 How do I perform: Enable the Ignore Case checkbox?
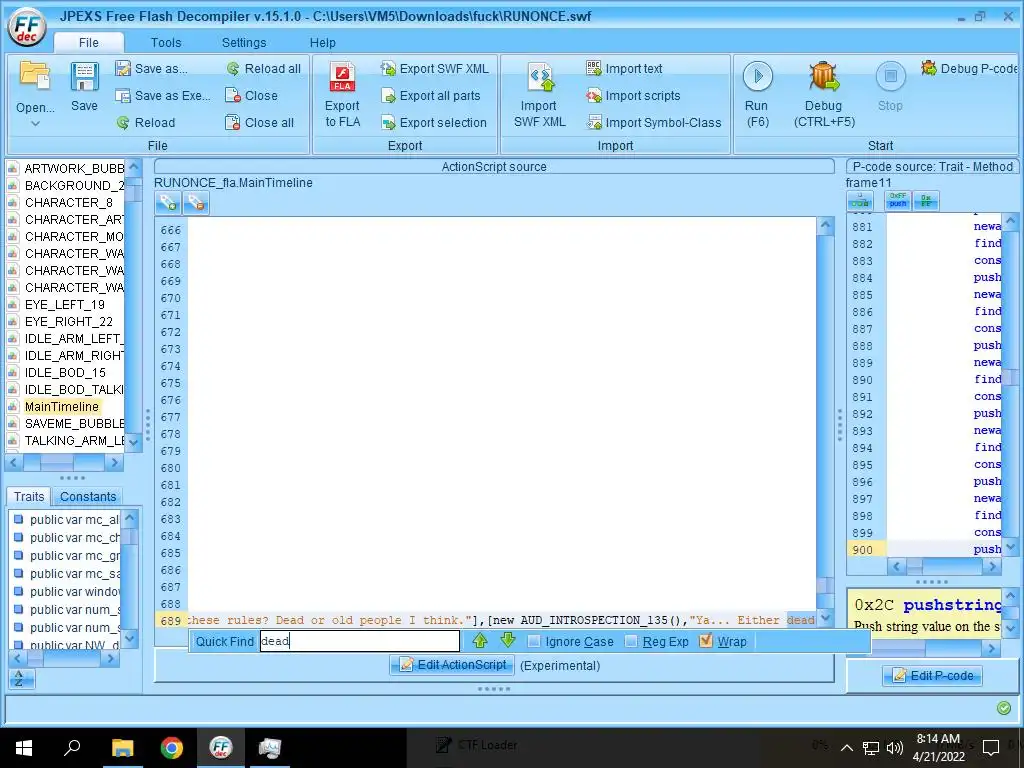[534, 641]
